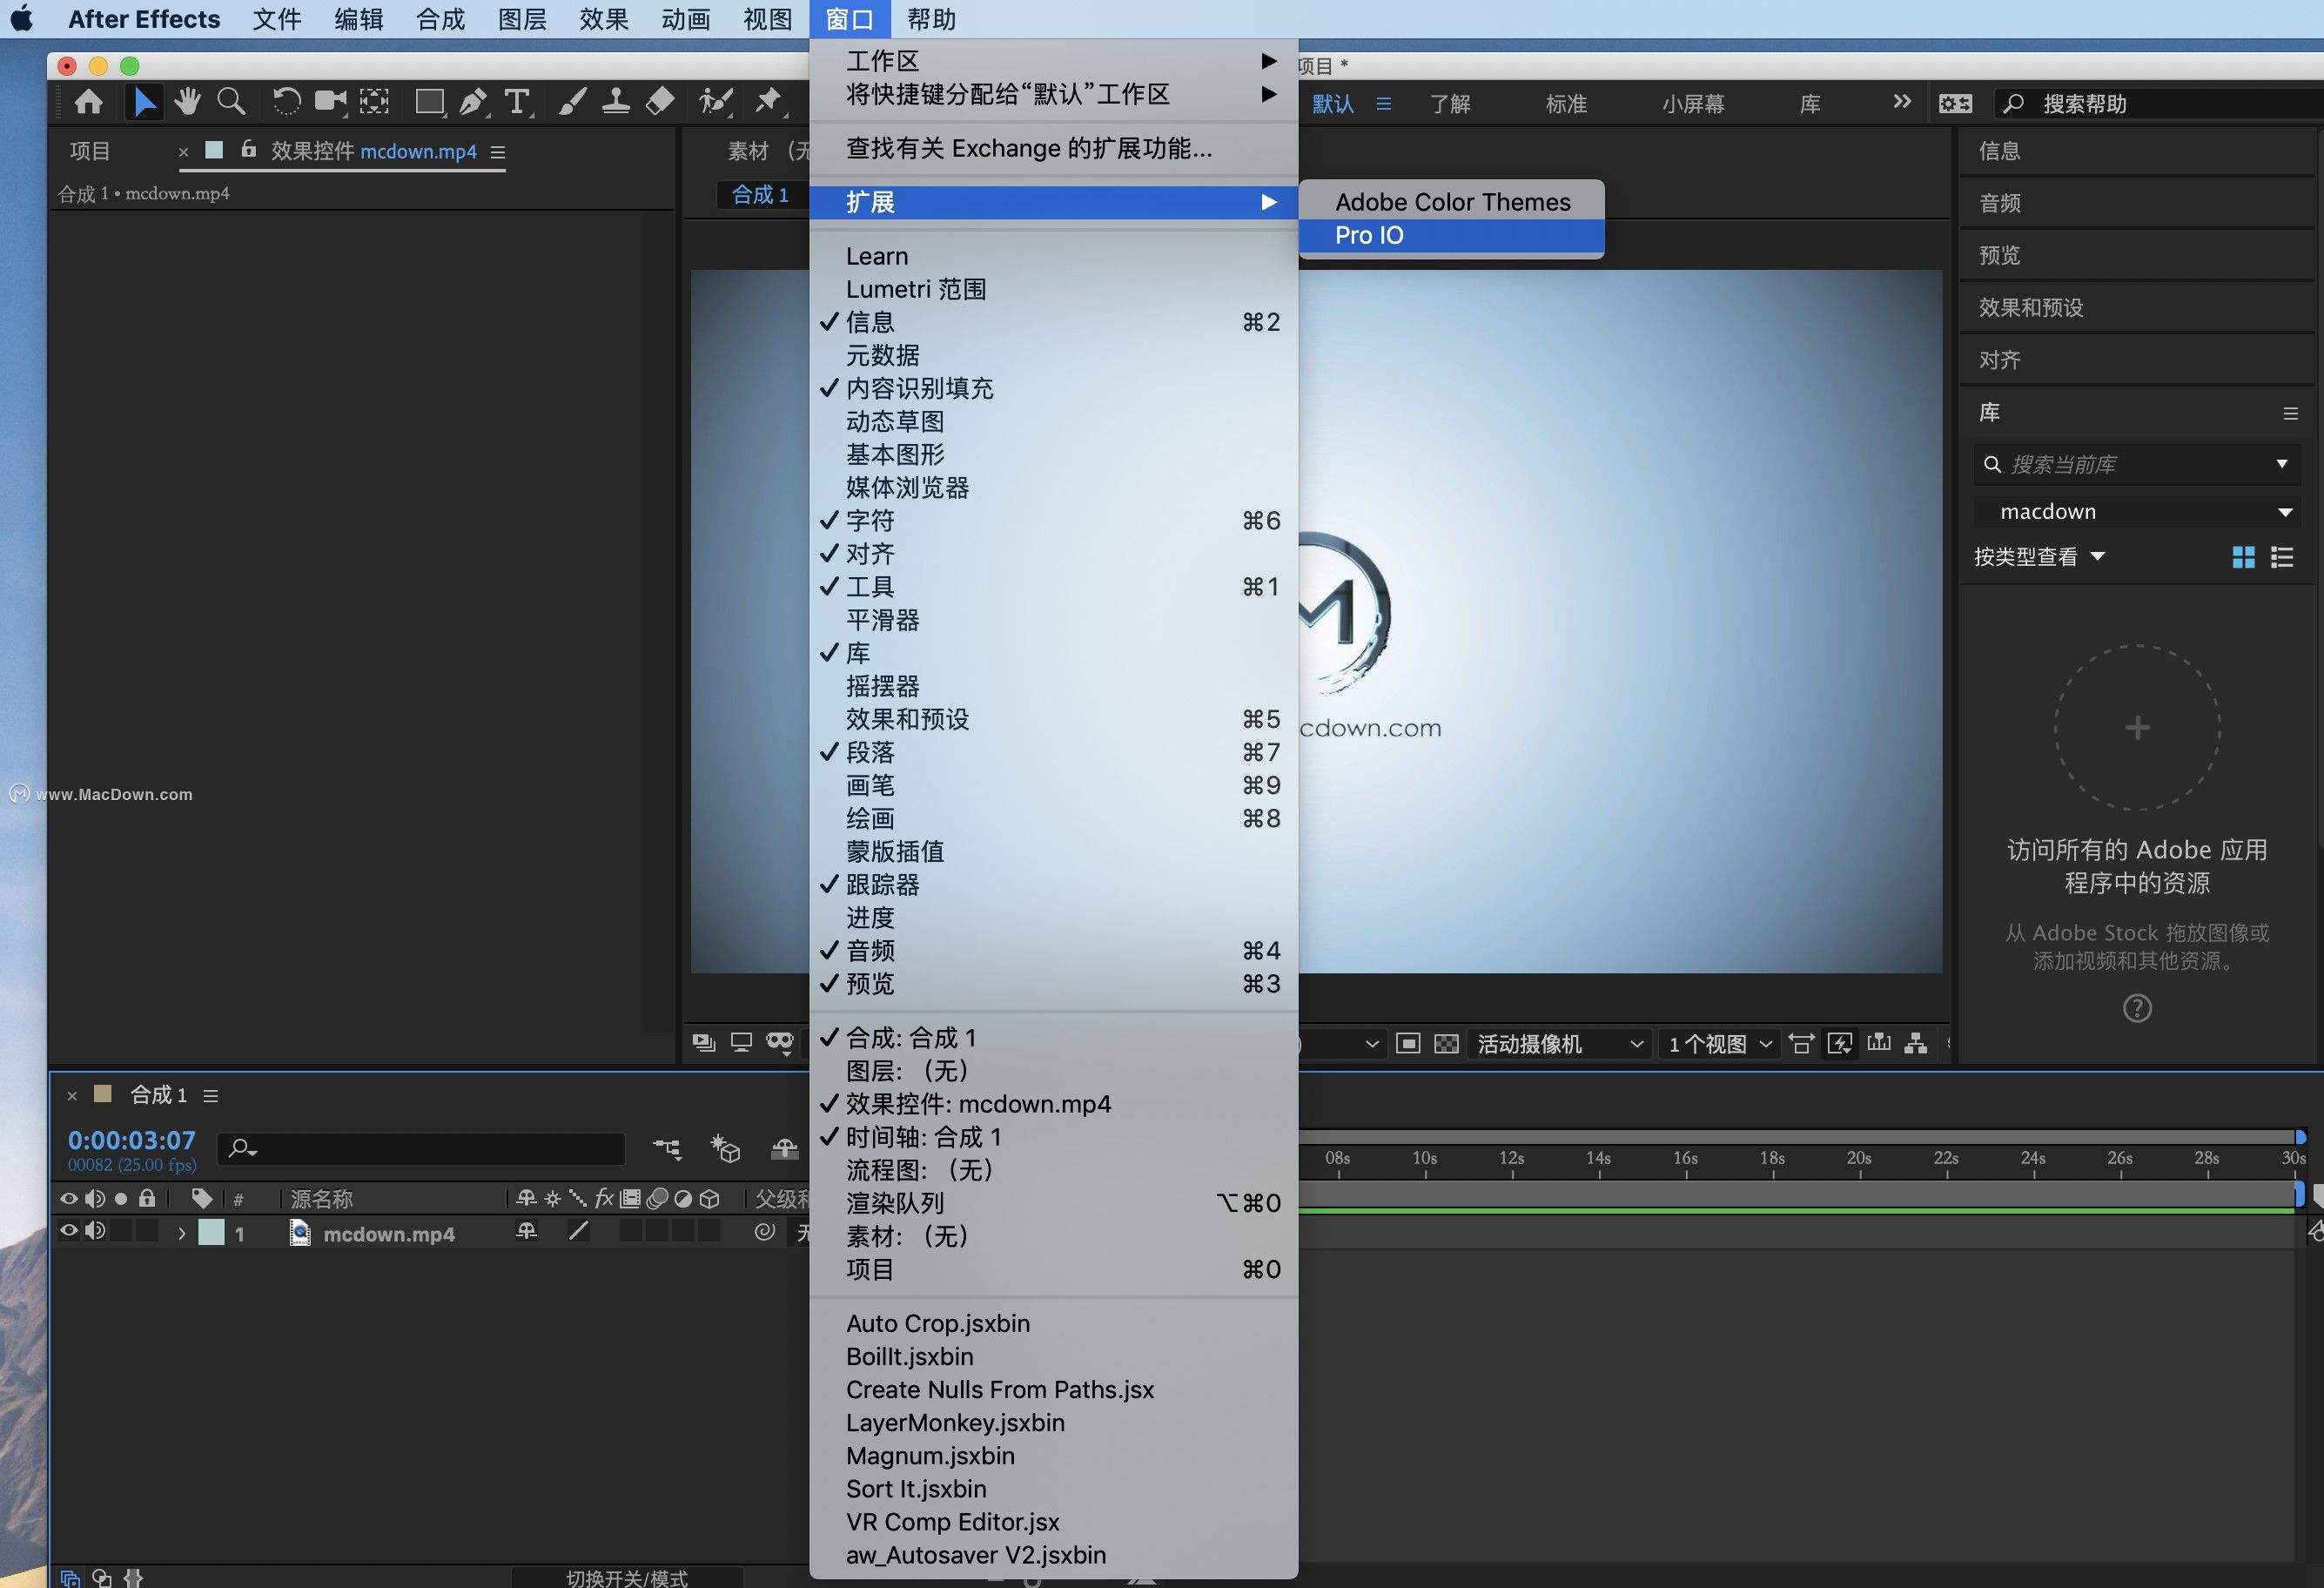This screenshot has width=2324, height=1588.
Task: Select the Zoom tool
Action: point(232,101)
